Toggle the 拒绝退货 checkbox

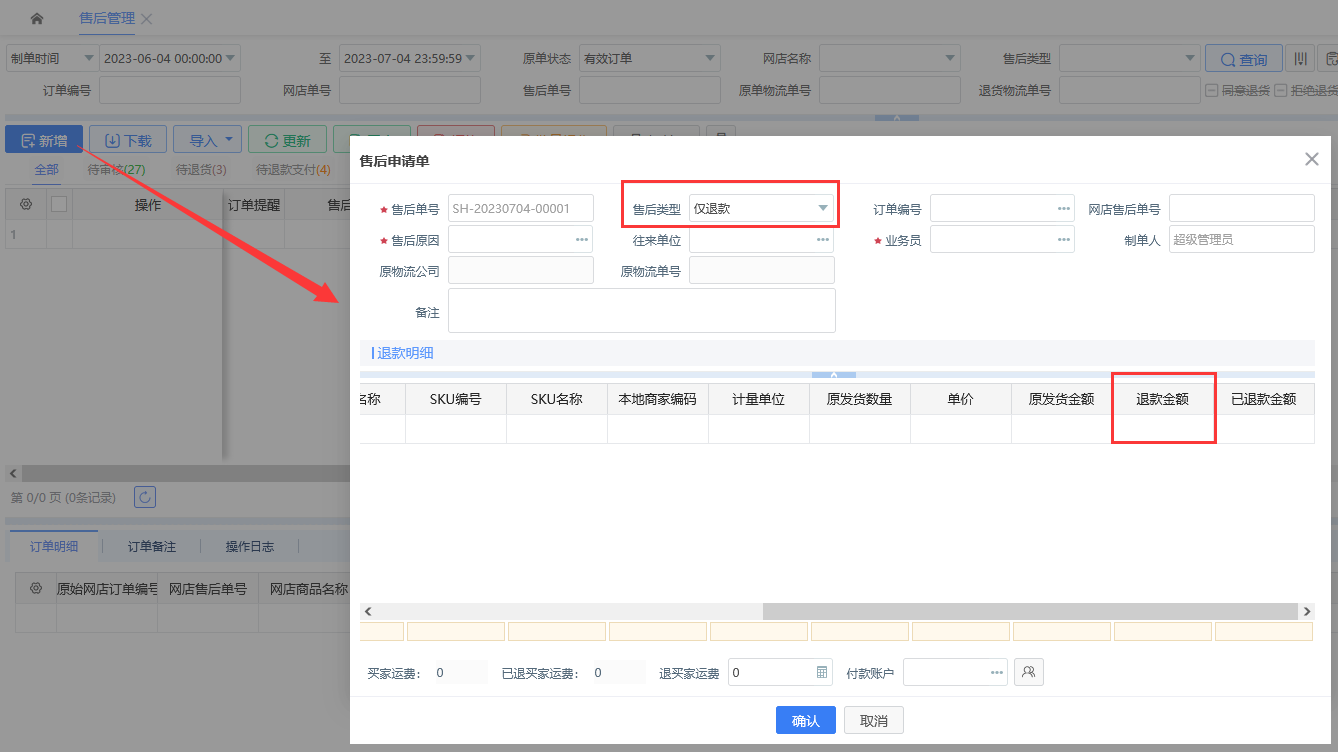pos(1280,90)
